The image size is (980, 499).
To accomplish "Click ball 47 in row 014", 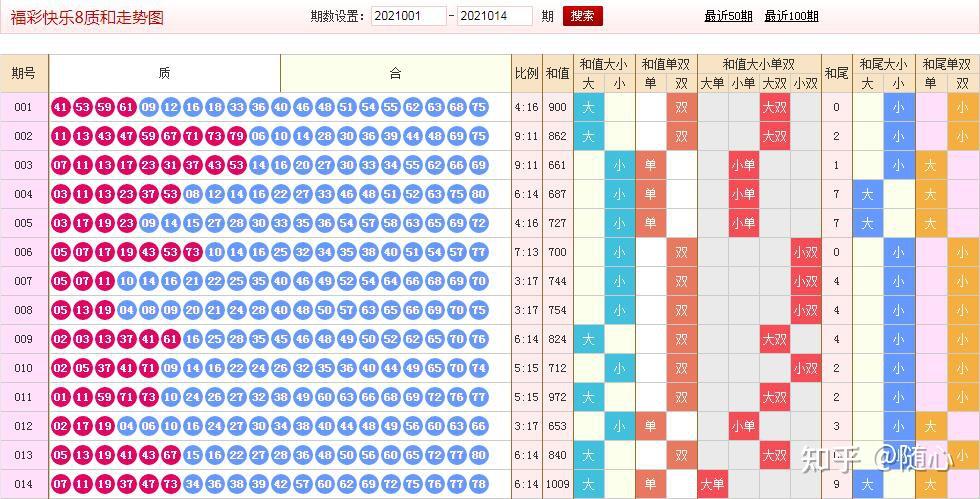I will coord(149,484).
